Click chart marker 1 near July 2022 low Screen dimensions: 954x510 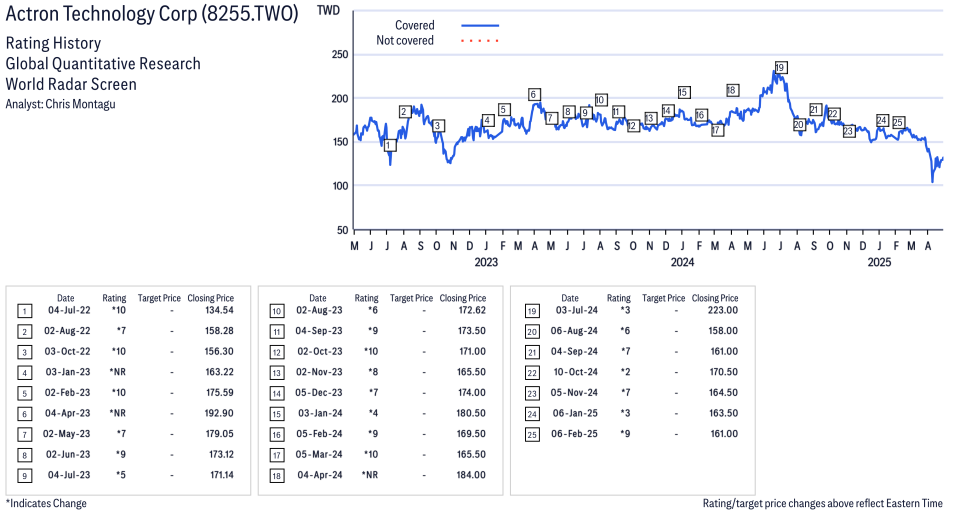(x=390, y=145)
